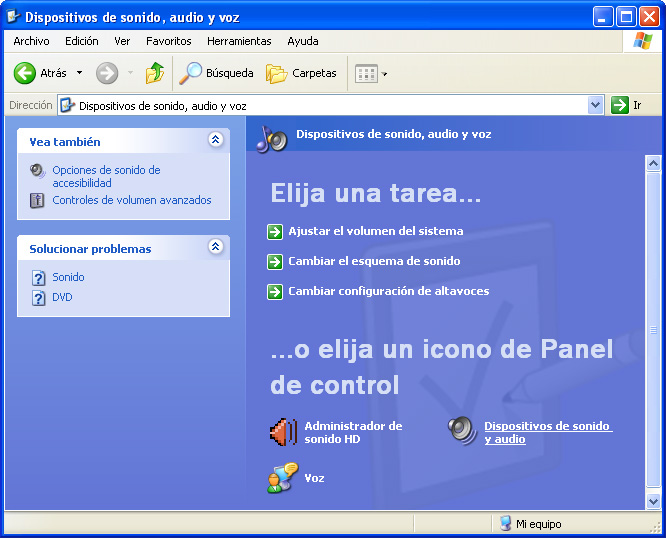Screen dimensions: 666x538
Task: Click speaker icon for accessibility sound options
Action: click(x=37, y=171)
